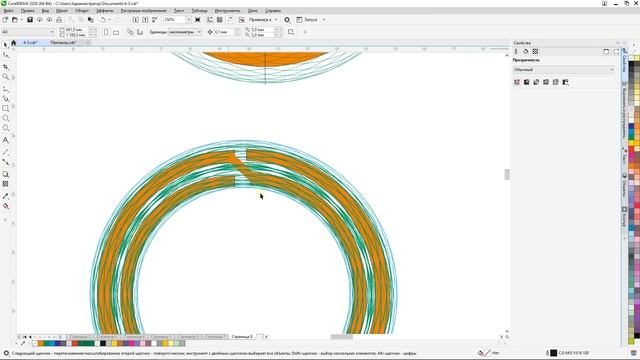Open the zoom level dropdown
This screenshot has width=640, height=360.
point(189,20)
